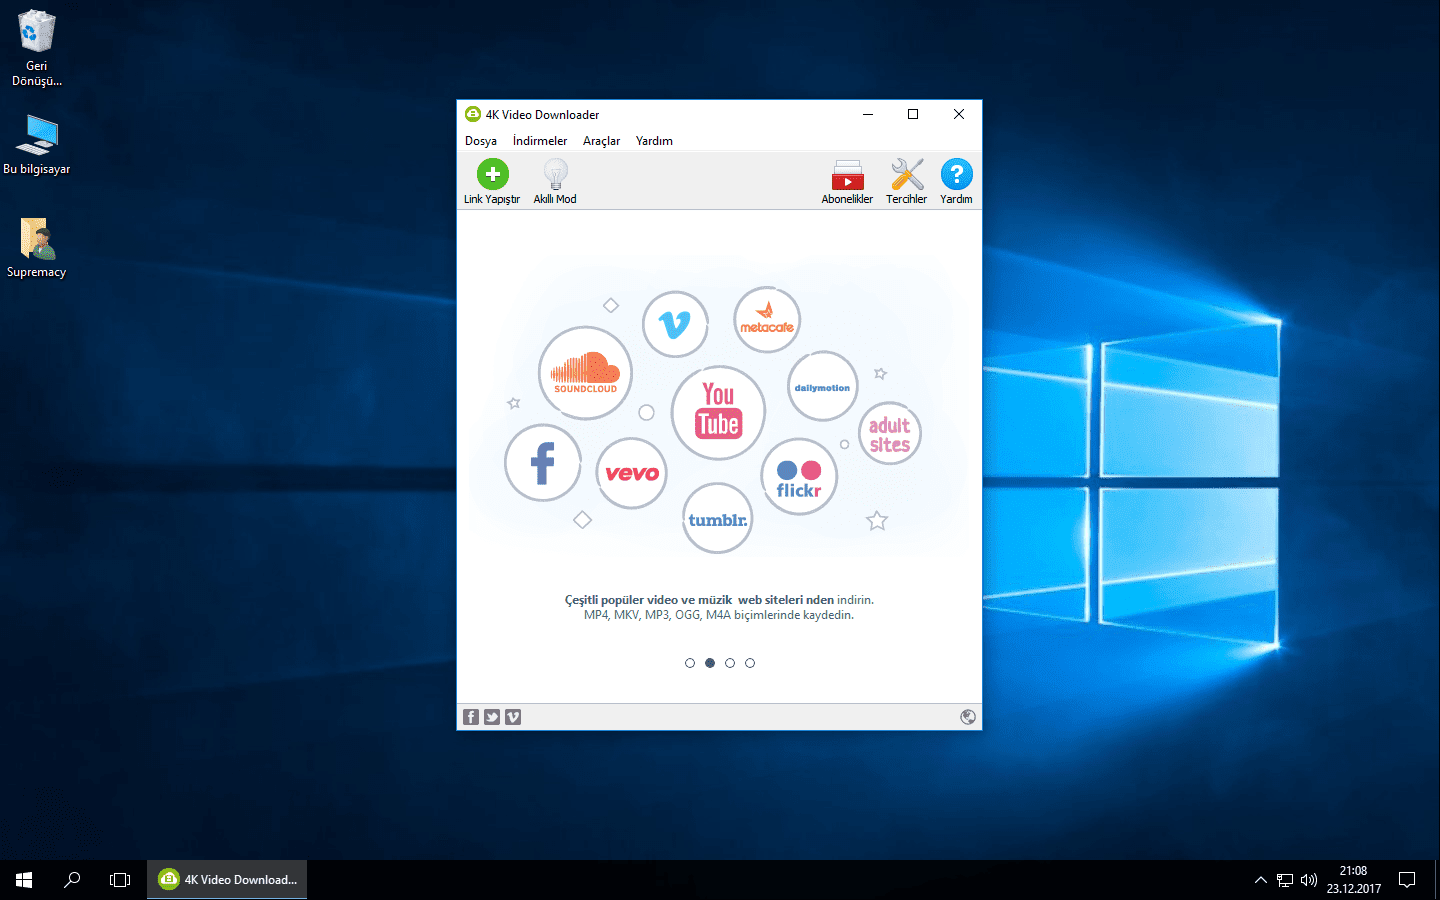Screen dimensions: 1440x900
Task: Select the fourth slide indicator dot
Action: [x=750, y=663]
